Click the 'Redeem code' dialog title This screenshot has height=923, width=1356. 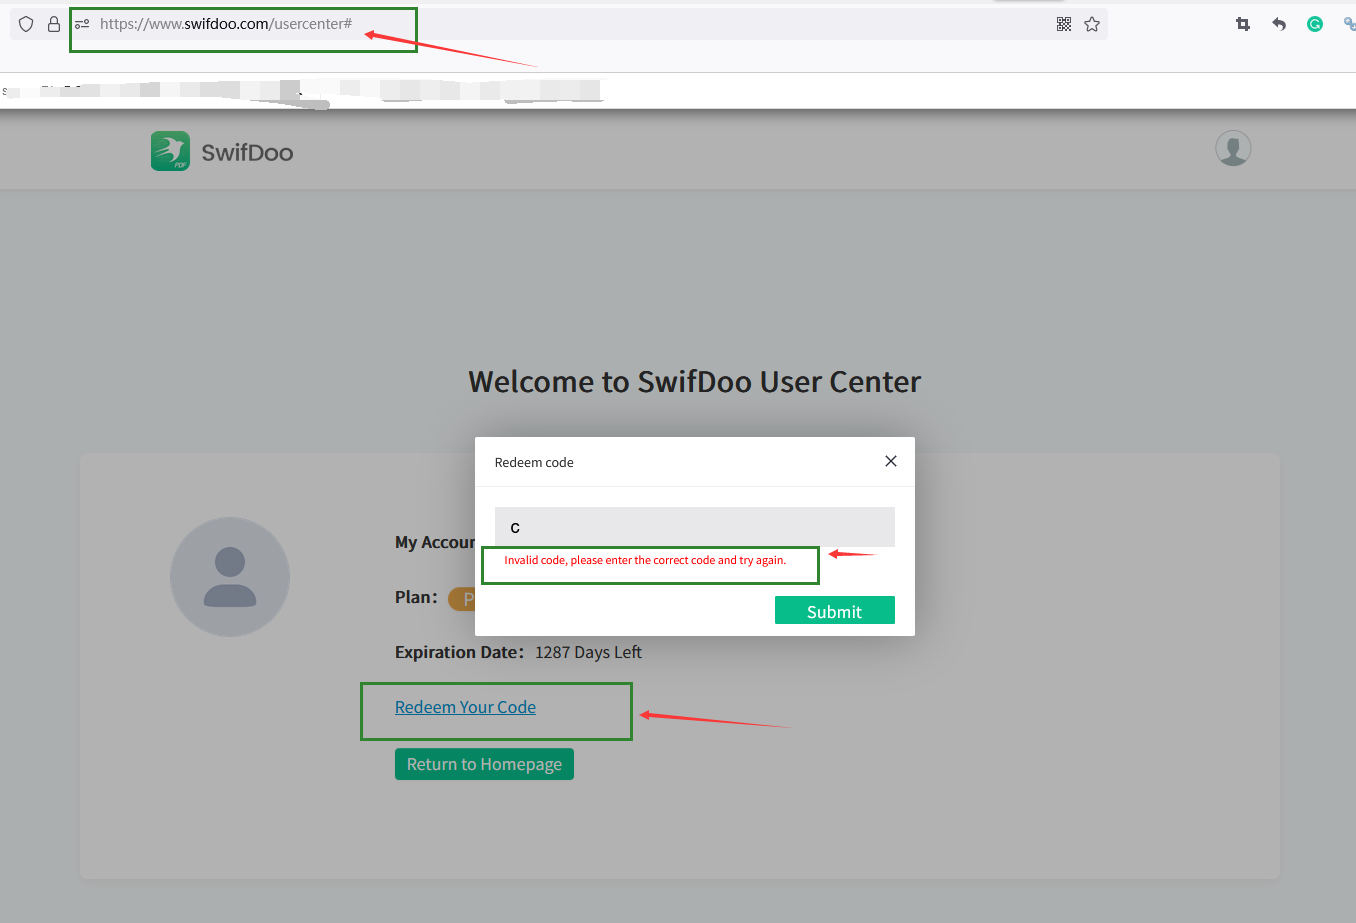click(x=534, y=462)
